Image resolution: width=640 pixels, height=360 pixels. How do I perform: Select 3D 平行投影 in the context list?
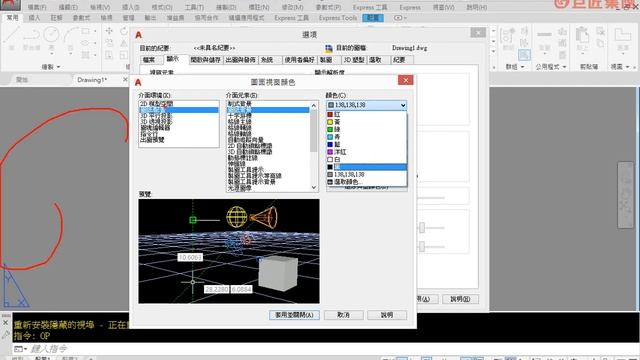178,116
